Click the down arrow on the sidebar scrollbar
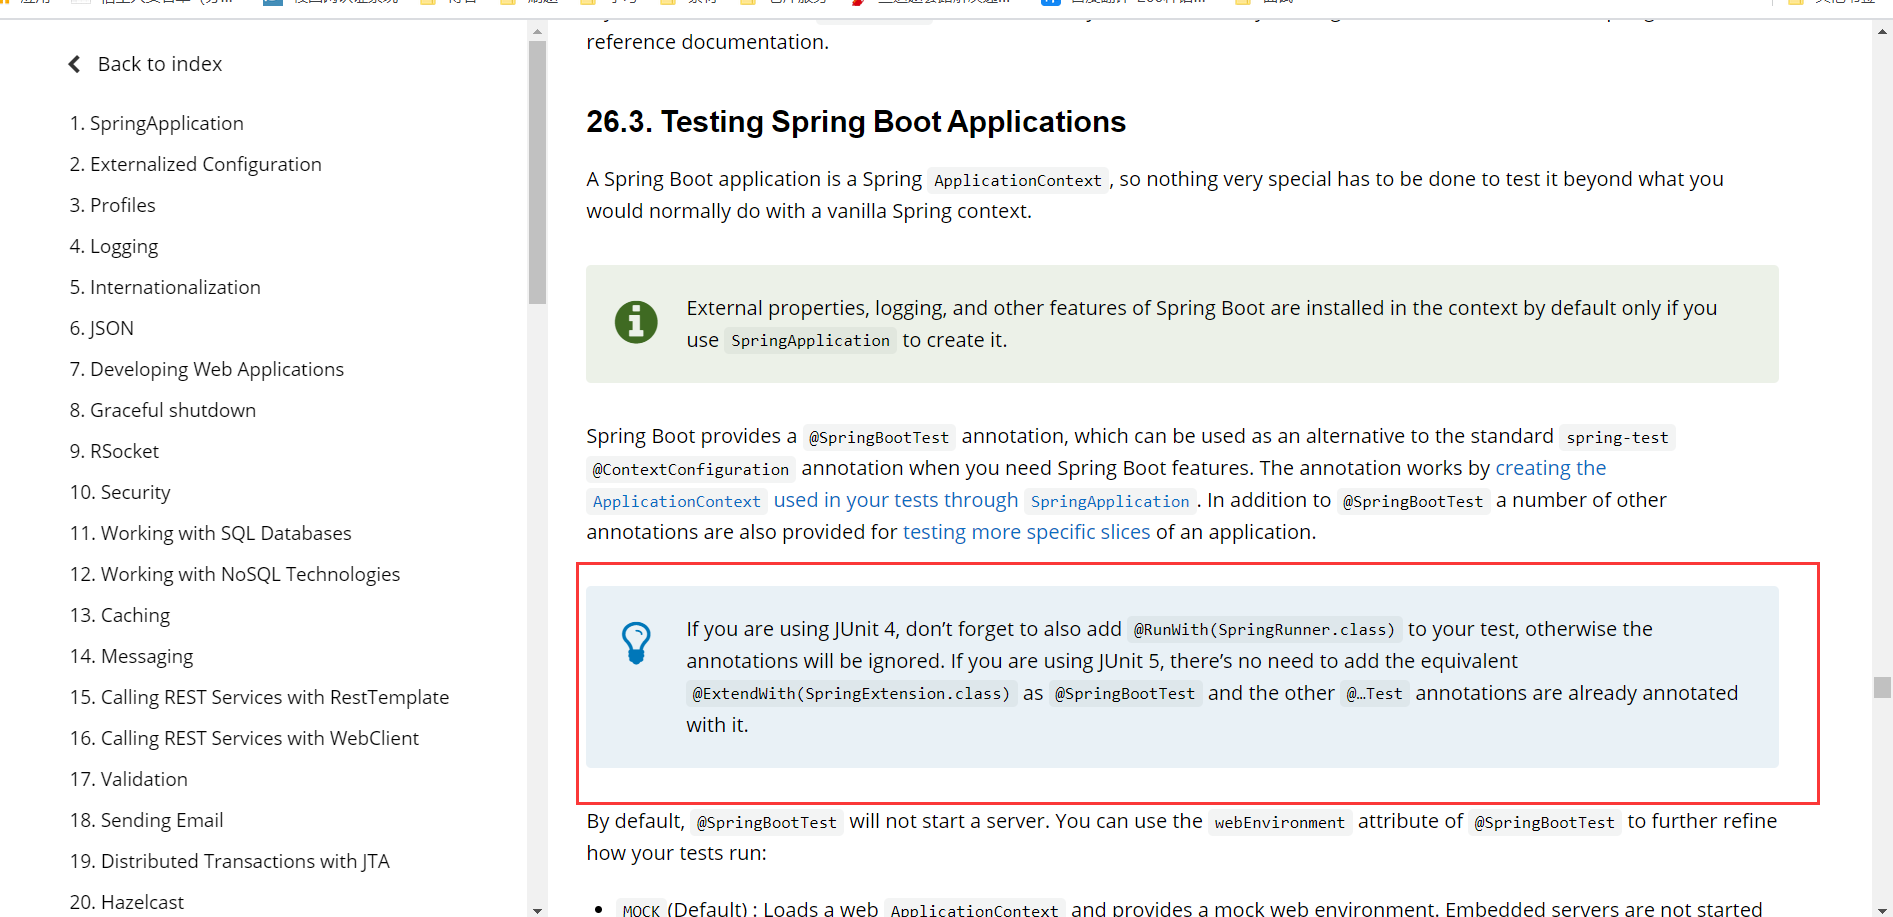The width and height of the screenshot is (1893, 917). tap(538, 909)
